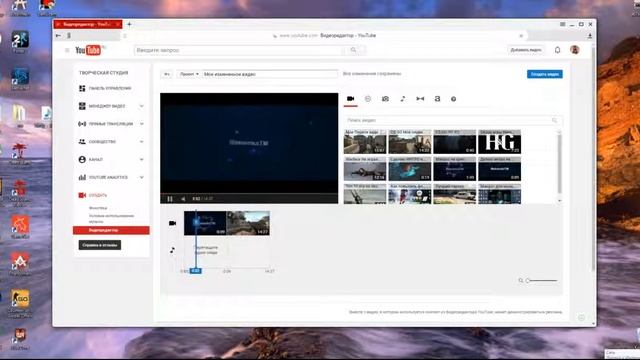640x360 pixels.
Task: Close the Видеоредактор browser tab
Action: pyautogui.click(x=118, y=24)
